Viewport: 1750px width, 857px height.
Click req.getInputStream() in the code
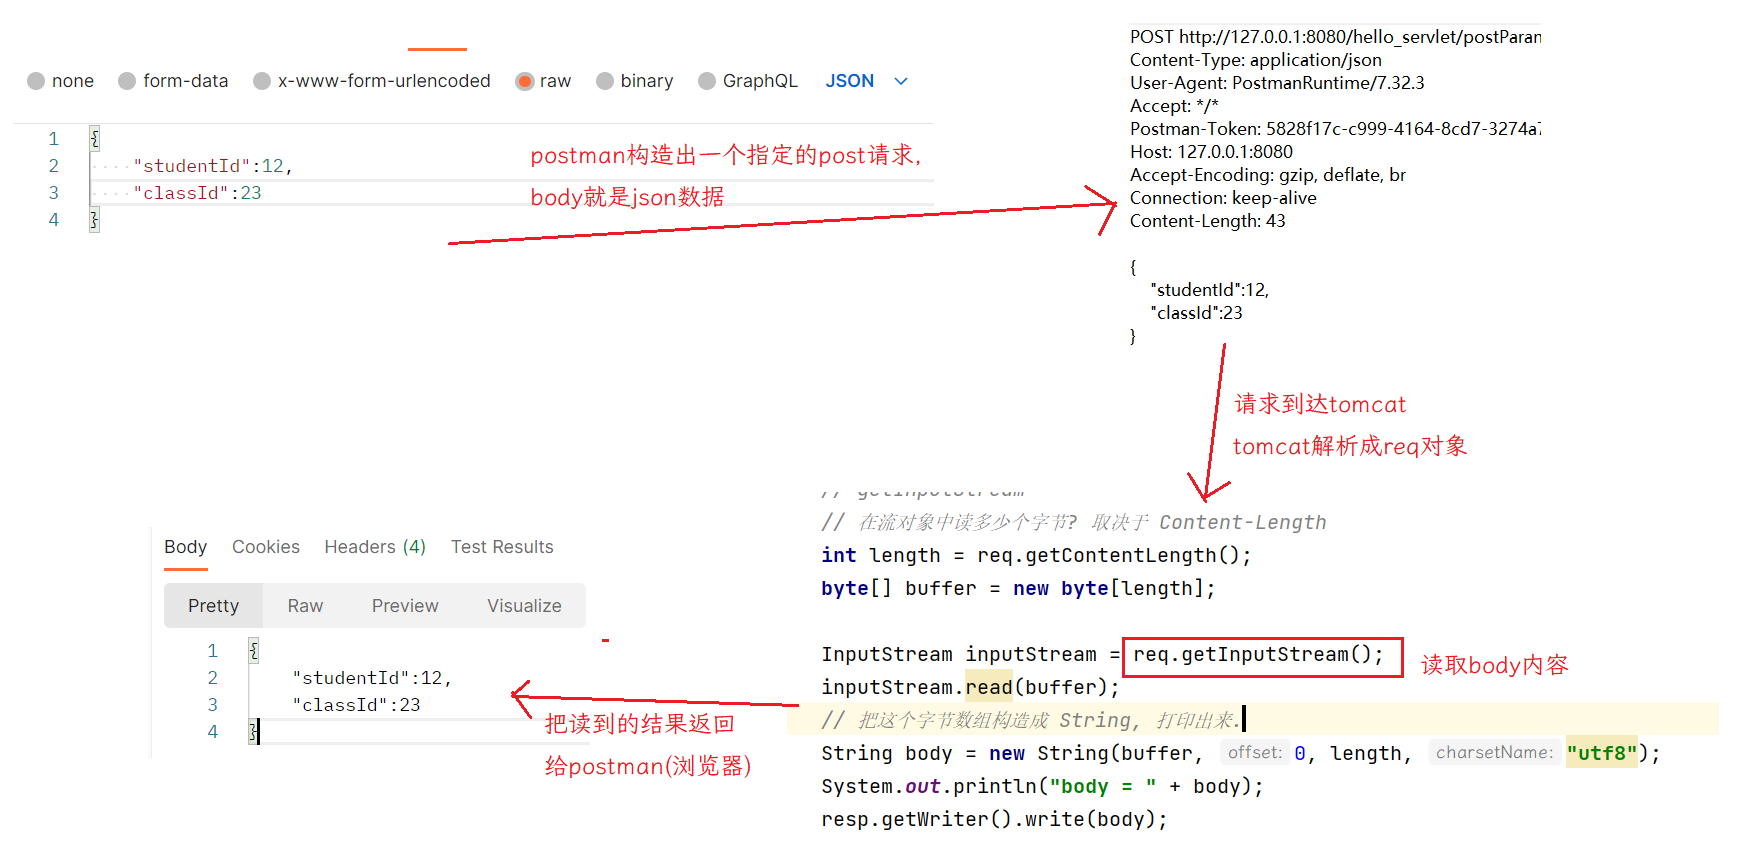pyautogui.click(x=1258, y=655)
